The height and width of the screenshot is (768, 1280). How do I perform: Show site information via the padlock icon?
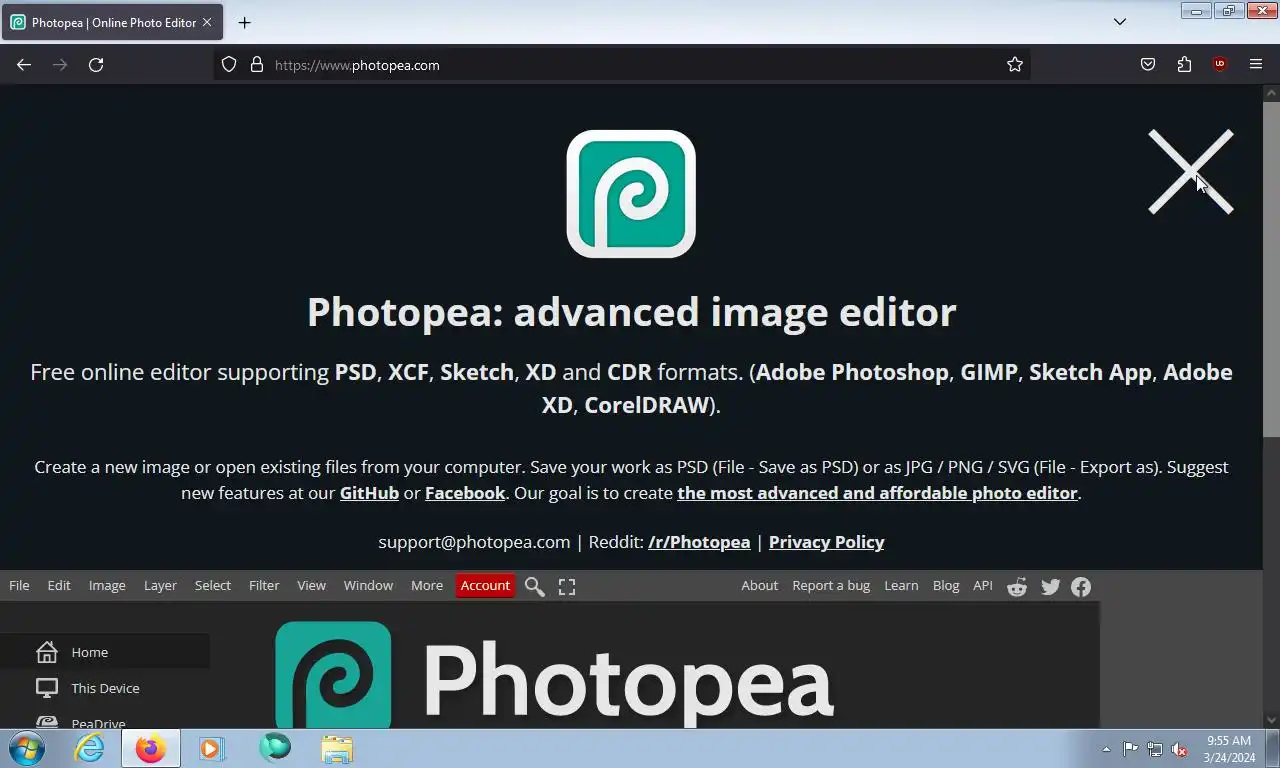click(257, 65)
